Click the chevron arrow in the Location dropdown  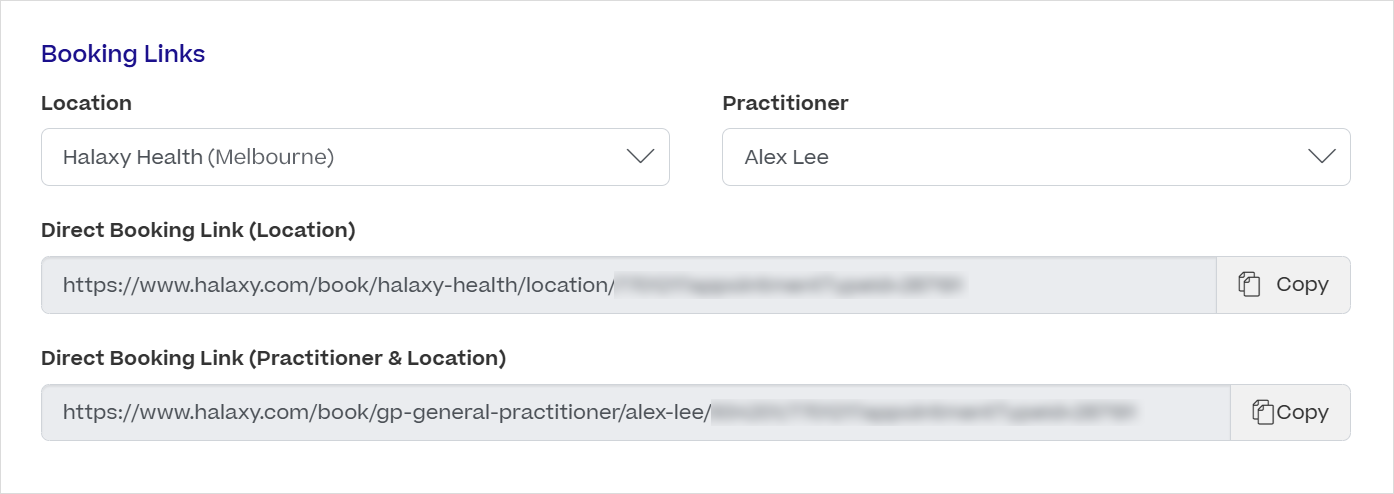[639, 156]
